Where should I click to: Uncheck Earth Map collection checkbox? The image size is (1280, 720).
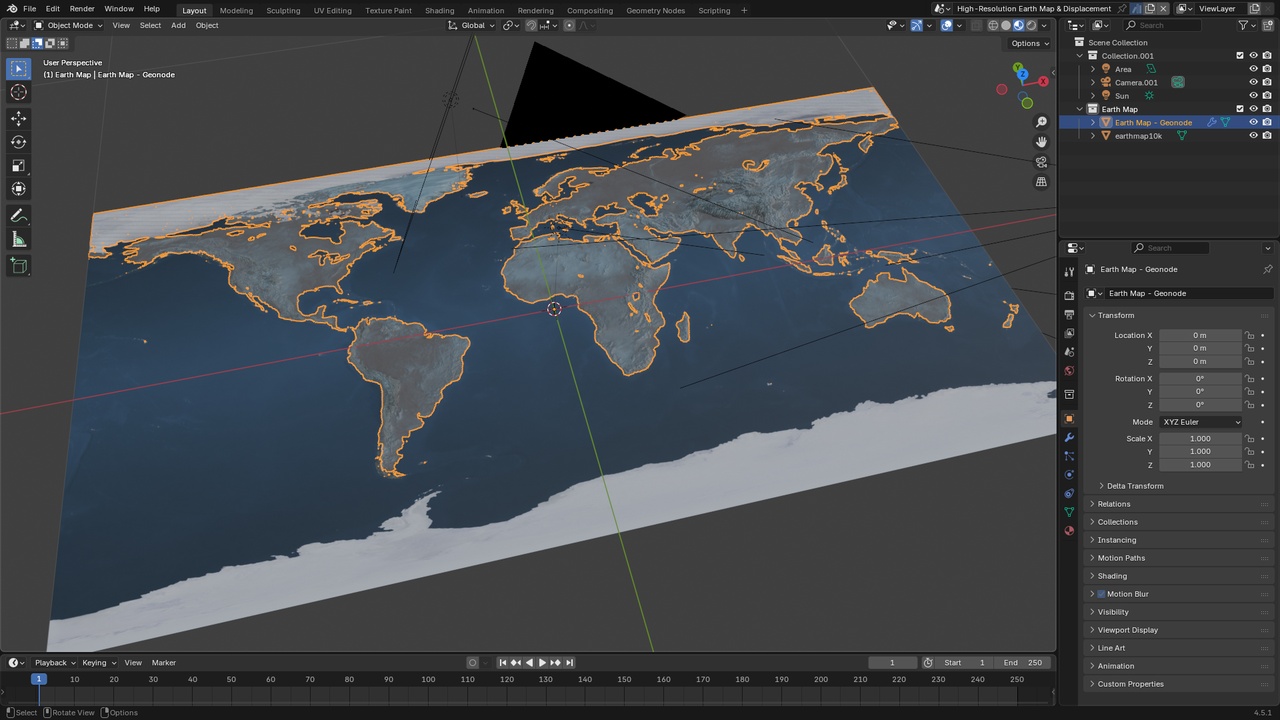(1240, 109)
